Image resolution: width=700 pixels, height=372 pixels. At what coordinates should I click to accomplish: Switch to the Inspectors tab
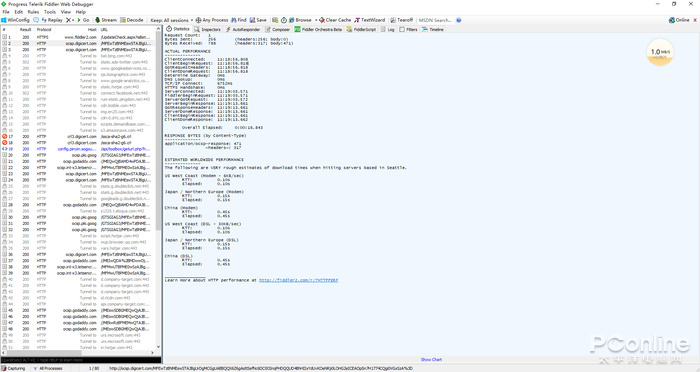[x=208, y=29]
